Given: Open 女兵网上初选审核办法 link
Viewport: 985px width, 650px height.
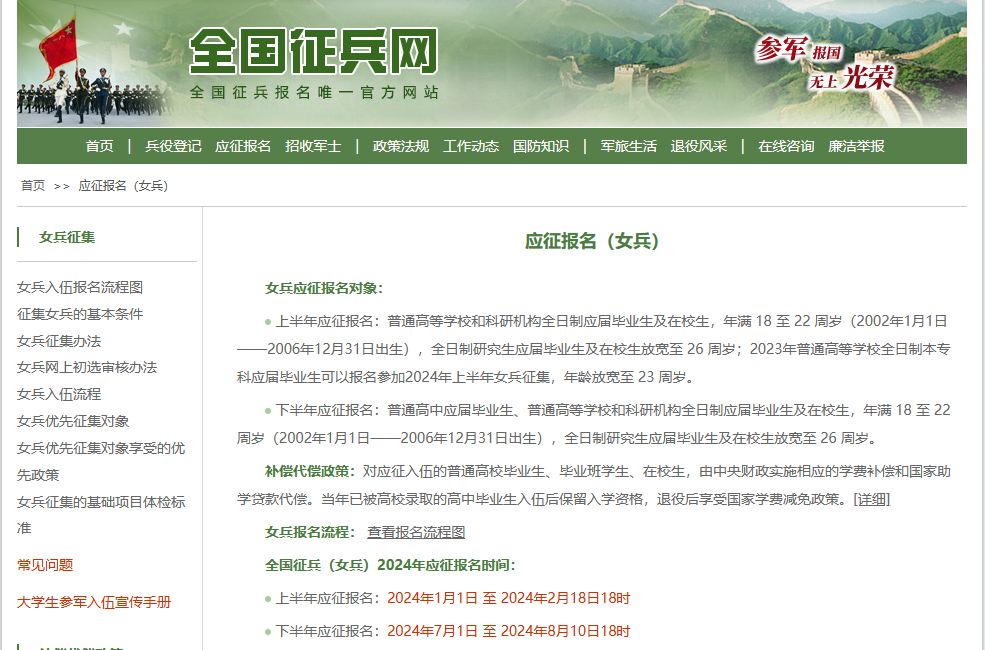Looking at the screenshot, I should (x=87, y=367).
